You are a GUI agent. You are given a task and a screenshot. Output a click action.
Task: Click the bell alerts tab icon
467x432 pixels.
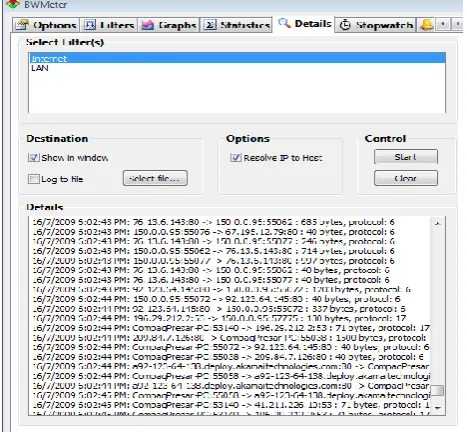(427, 25)
